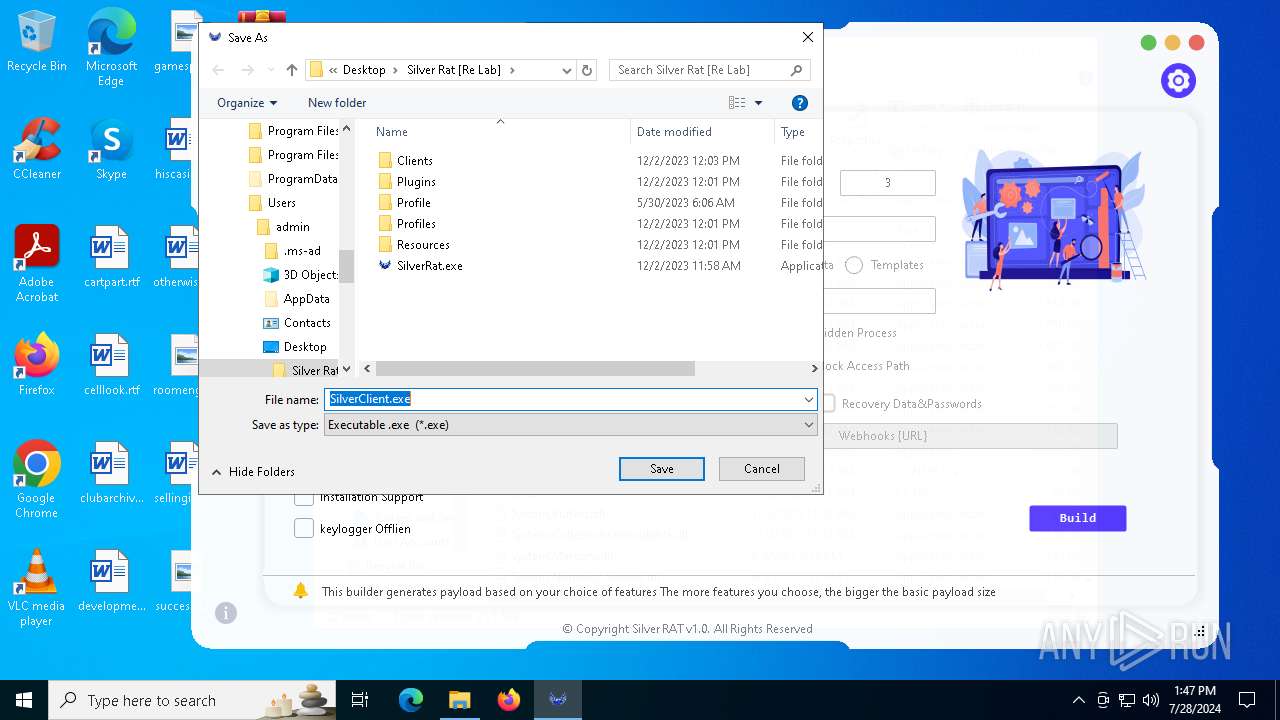Open recent locations dropdown arrow
The width and height of the screenshot is (1280, 720).
click(270, 70)
